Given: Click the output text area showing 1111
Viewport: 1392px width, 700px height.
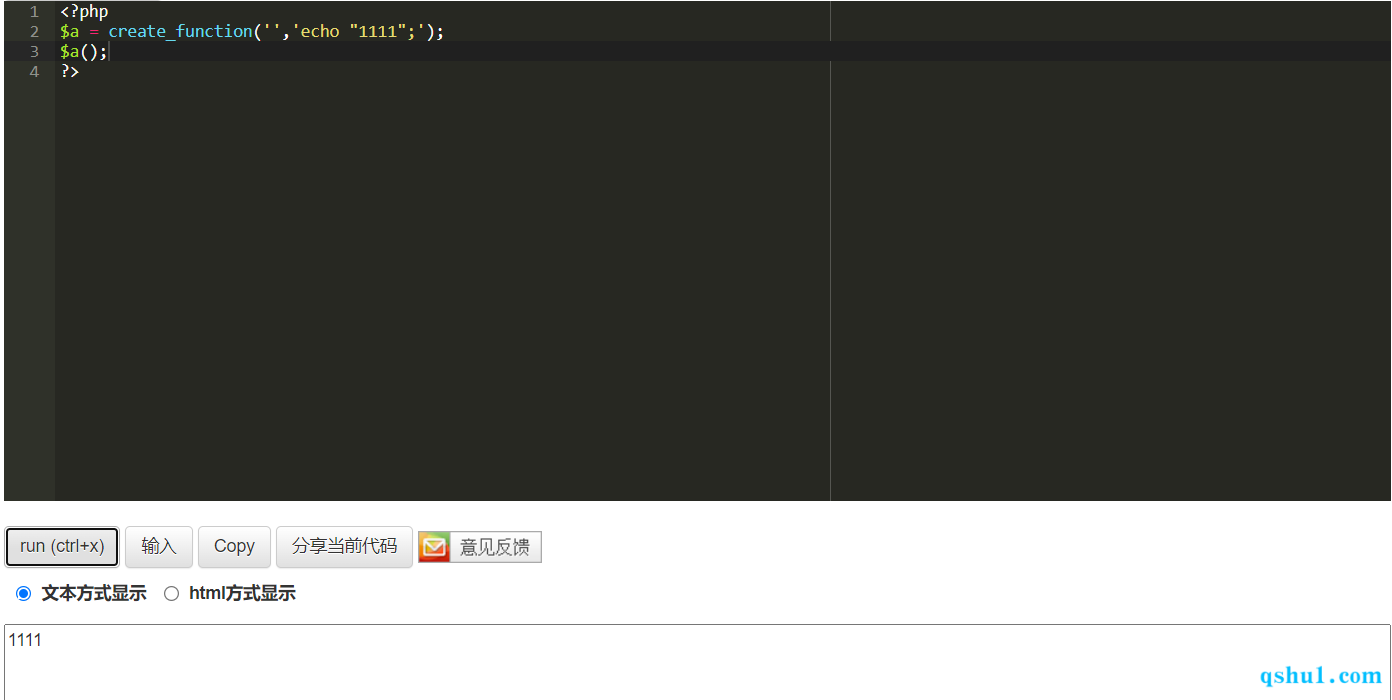Looking at the screenshot, I should (697, 662).
